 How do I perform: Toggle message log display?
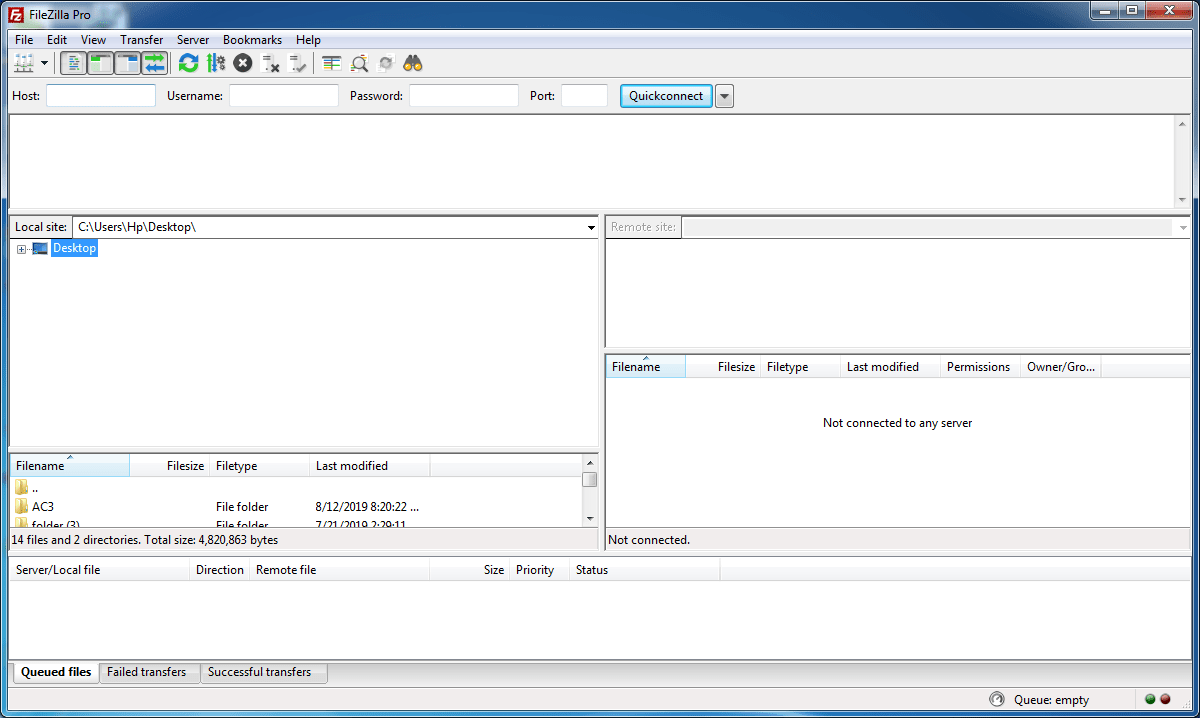74,63
